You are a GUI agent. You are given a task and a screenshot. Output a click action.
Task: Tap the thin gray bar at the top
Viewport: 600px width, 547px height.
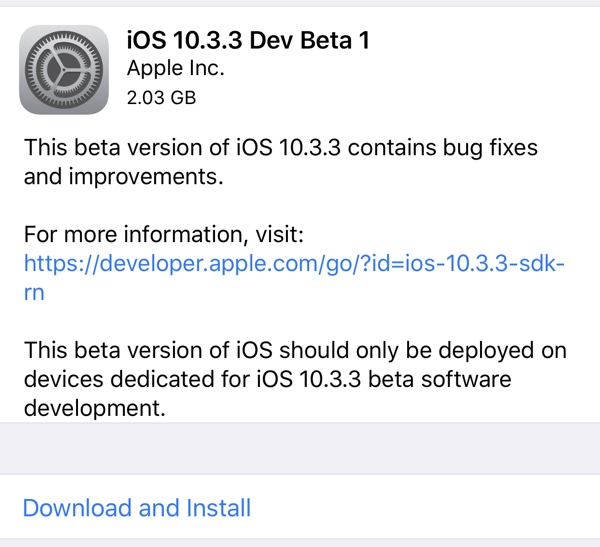[300, 3]
